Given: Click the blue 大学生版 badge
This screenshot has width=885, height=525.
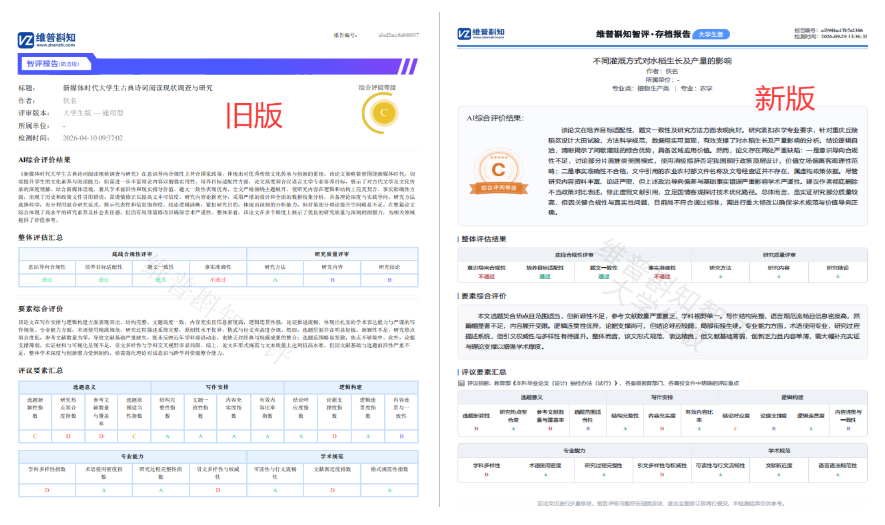Looking at the screenshot, I should click(x=711, y=34).
